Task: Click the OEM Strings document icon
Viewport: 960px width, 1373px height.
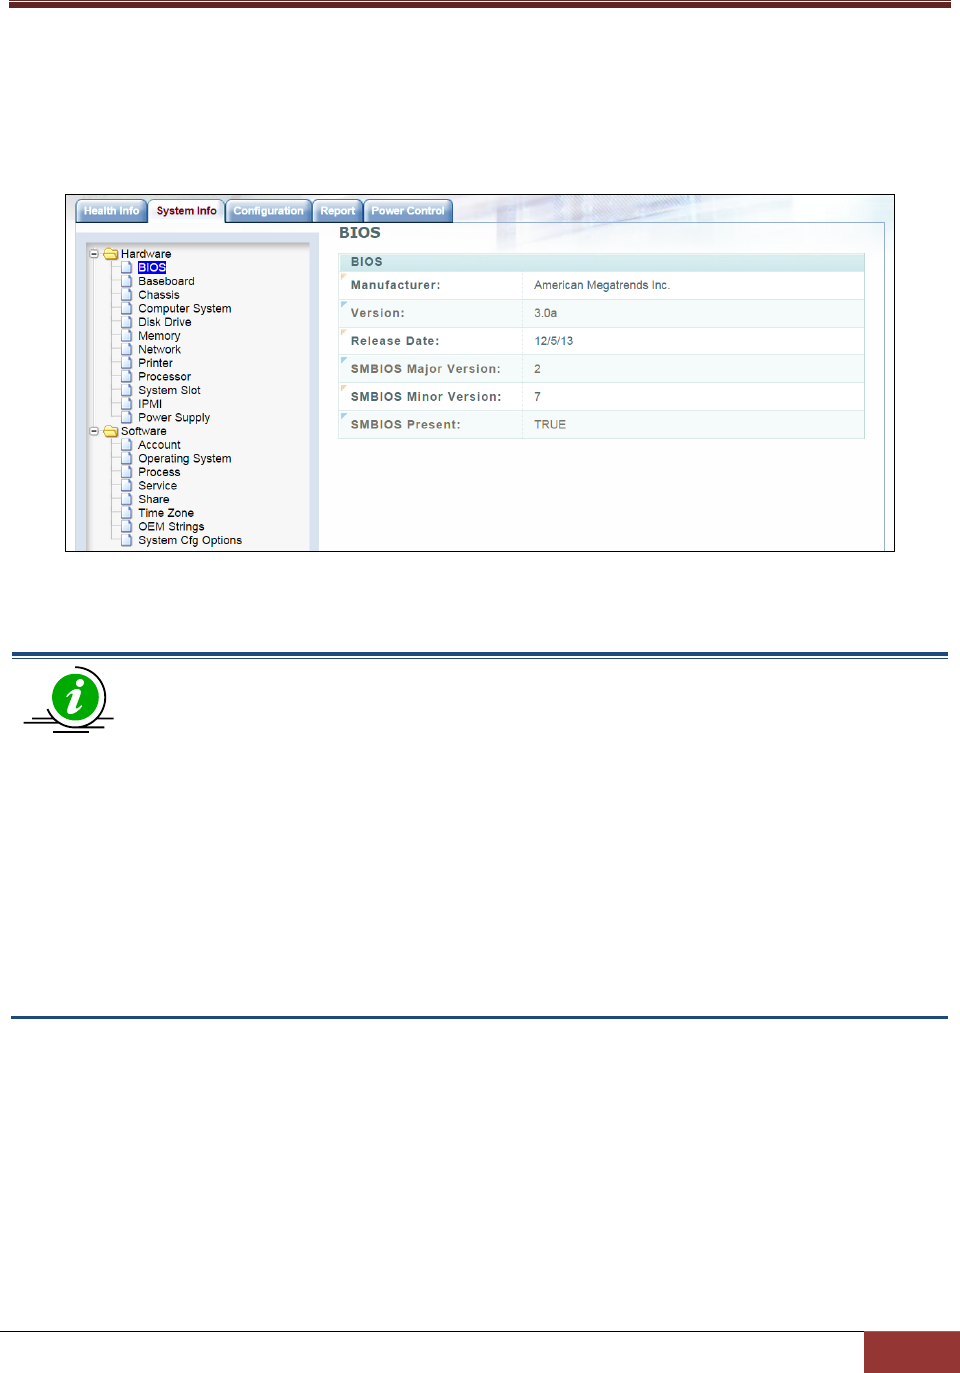Action: click(x=127, y=526)
